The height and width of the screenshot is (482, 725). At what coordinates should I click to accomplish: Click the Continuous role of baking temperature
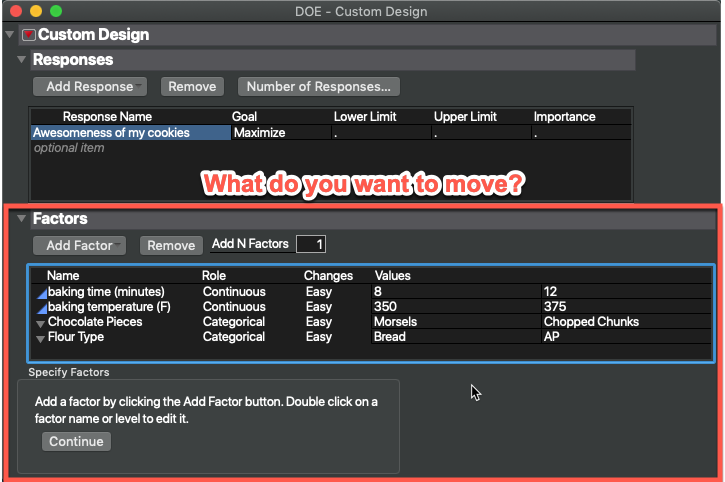click(x=234, y=307)
